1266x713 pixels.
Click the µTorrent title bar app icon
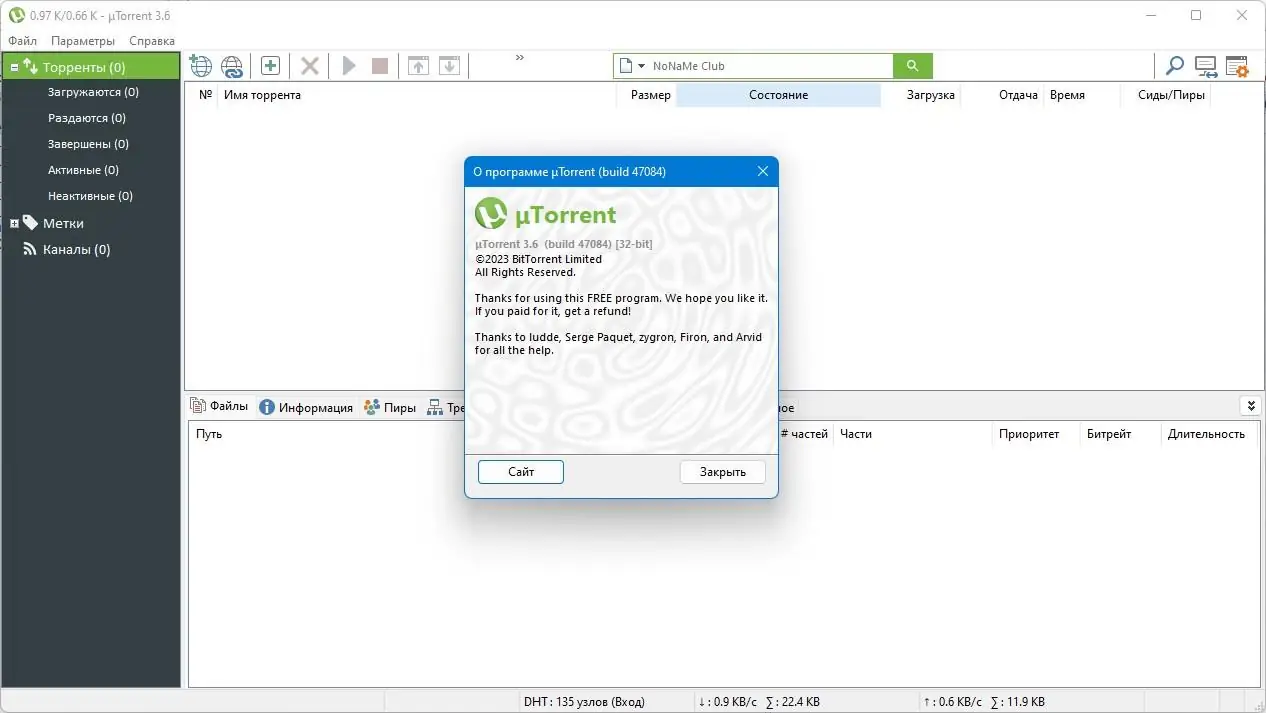[x=16, y=15]
